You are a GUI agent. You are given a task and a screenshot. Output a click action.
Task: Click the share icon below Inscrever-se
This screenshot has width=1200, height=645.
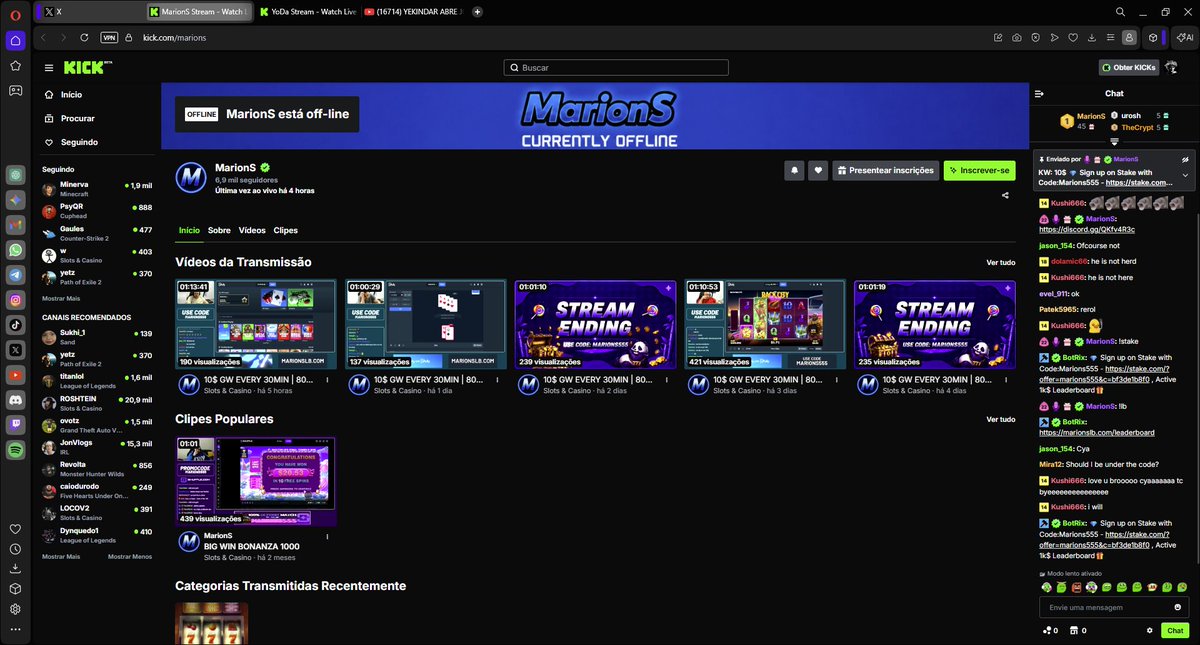[1005, 196]
